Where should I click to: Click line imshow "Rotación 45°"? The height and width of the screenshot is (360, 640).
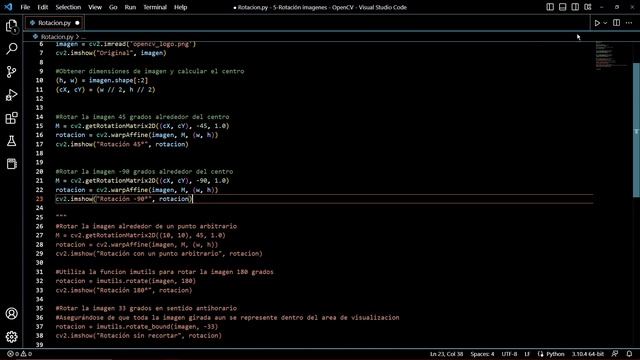click(122, 144)
